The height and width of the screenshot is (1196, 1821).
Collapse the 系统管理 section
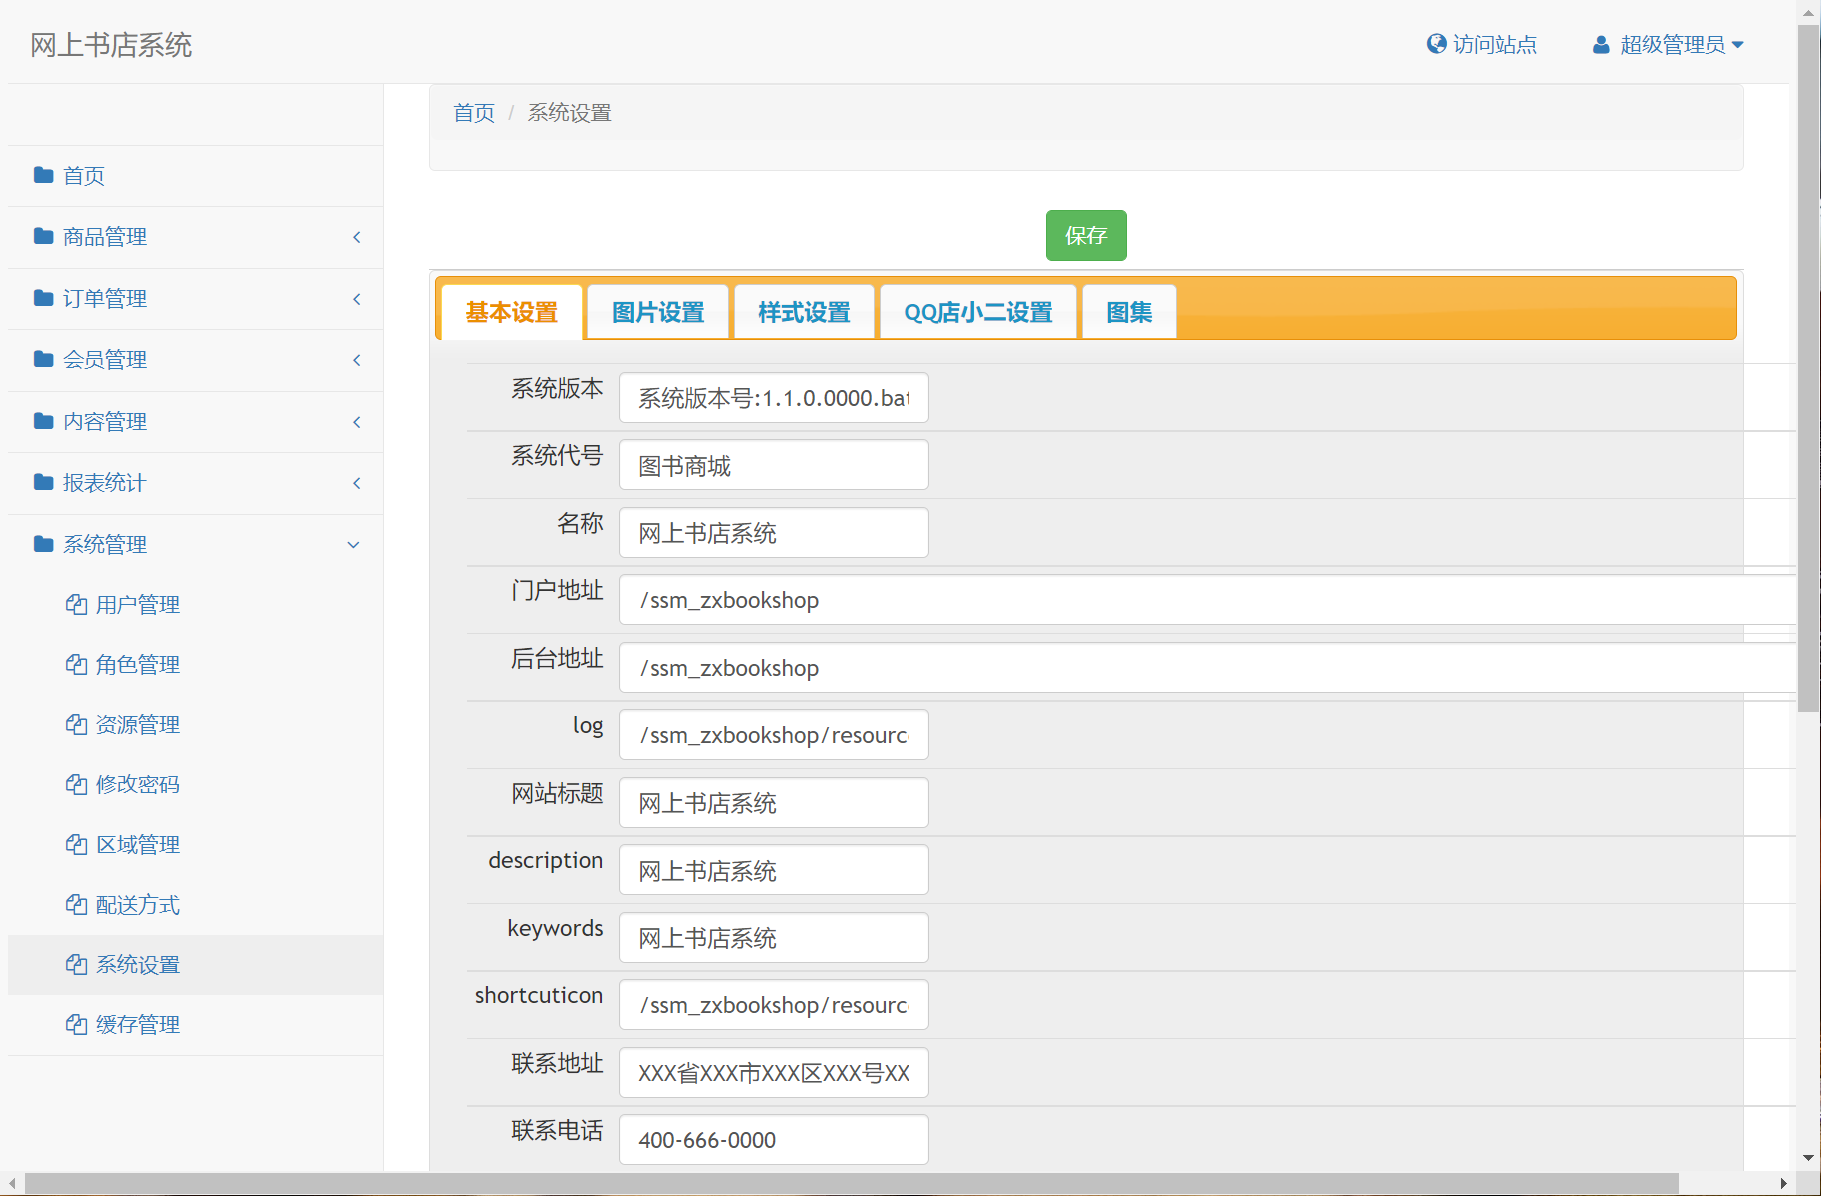pyautogui.click(x=352, y=544)
